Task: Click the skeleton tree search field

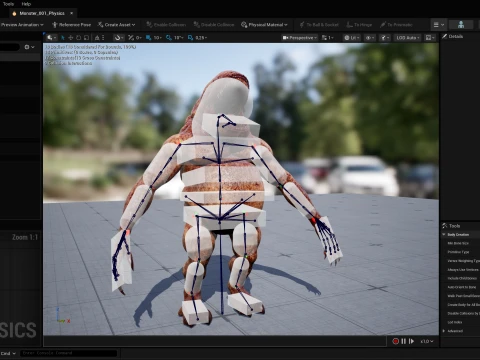Action: click(10, 47)
